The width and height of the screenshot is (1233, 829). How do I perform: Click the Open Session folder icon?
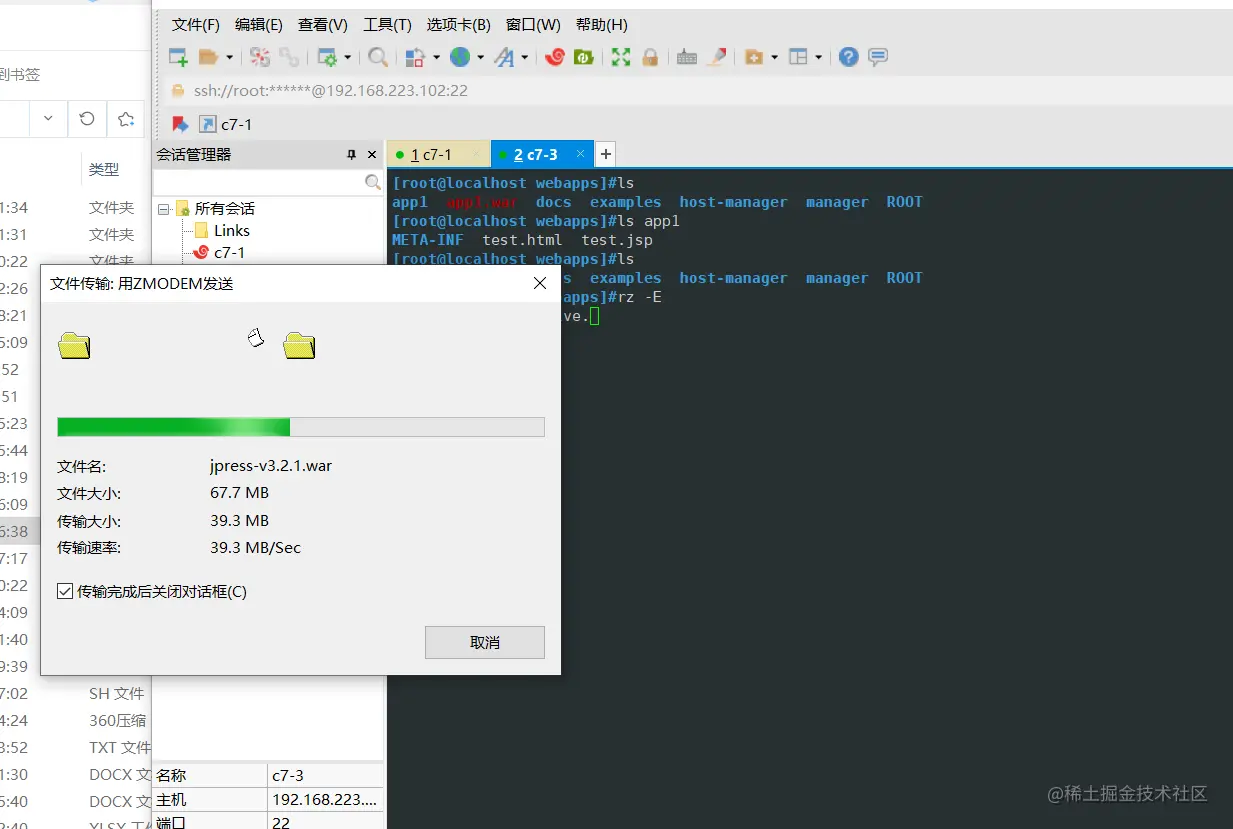[x=209, y=57]
